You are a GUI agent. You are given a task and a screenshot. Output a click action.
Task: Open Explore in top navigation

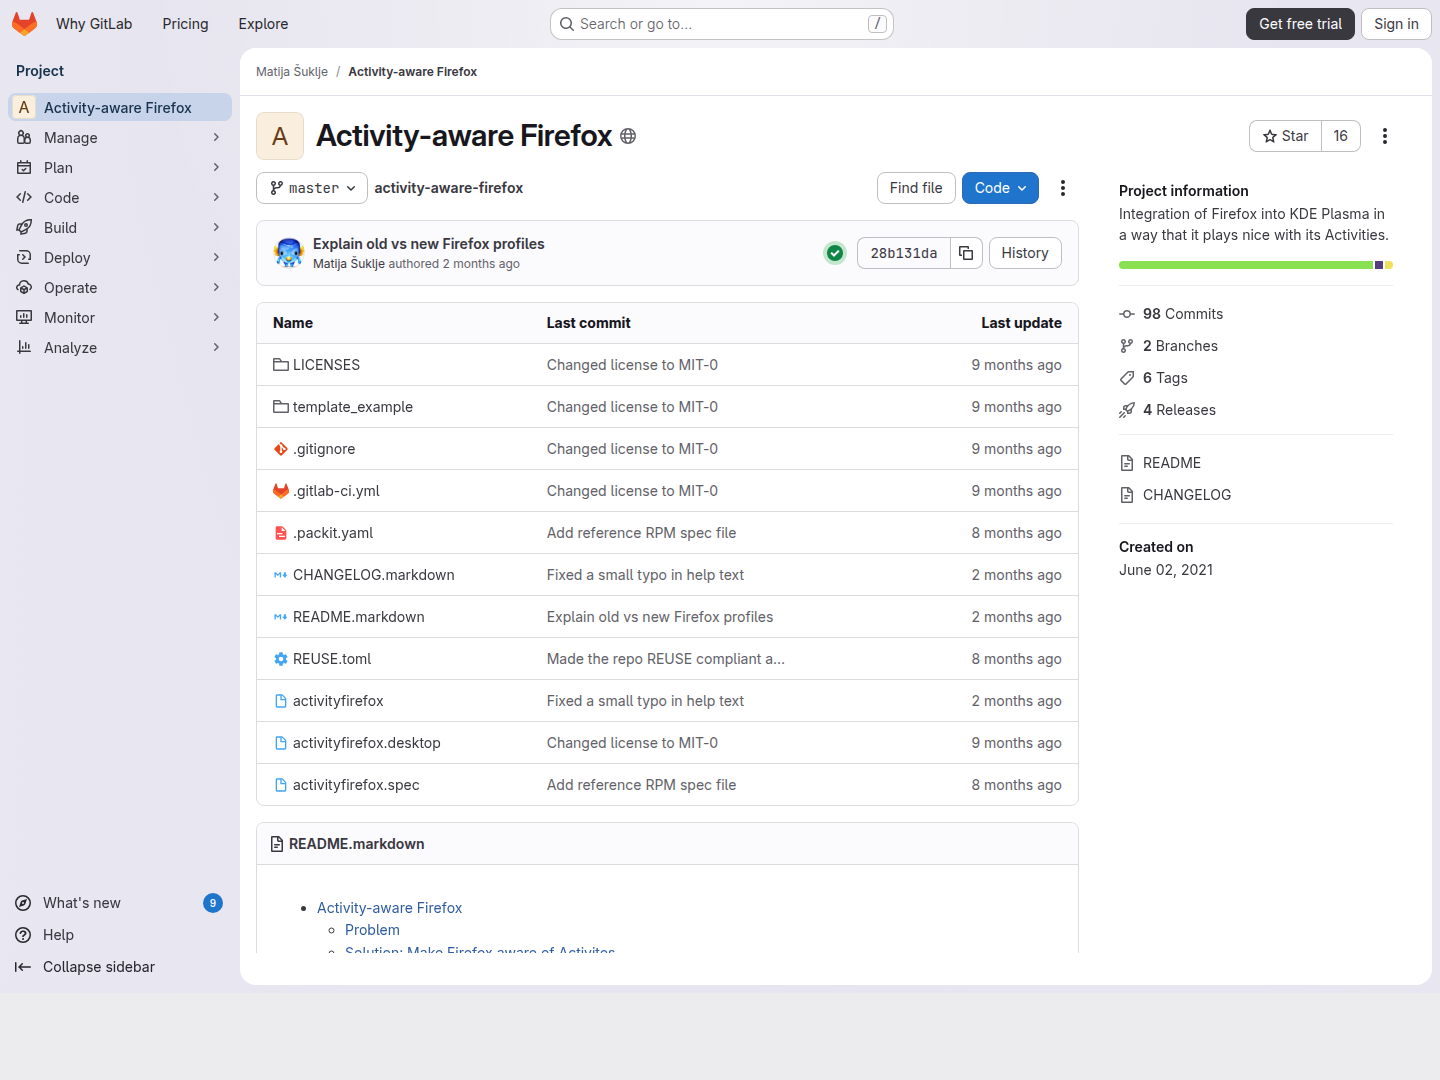click(x=263, y=24)
